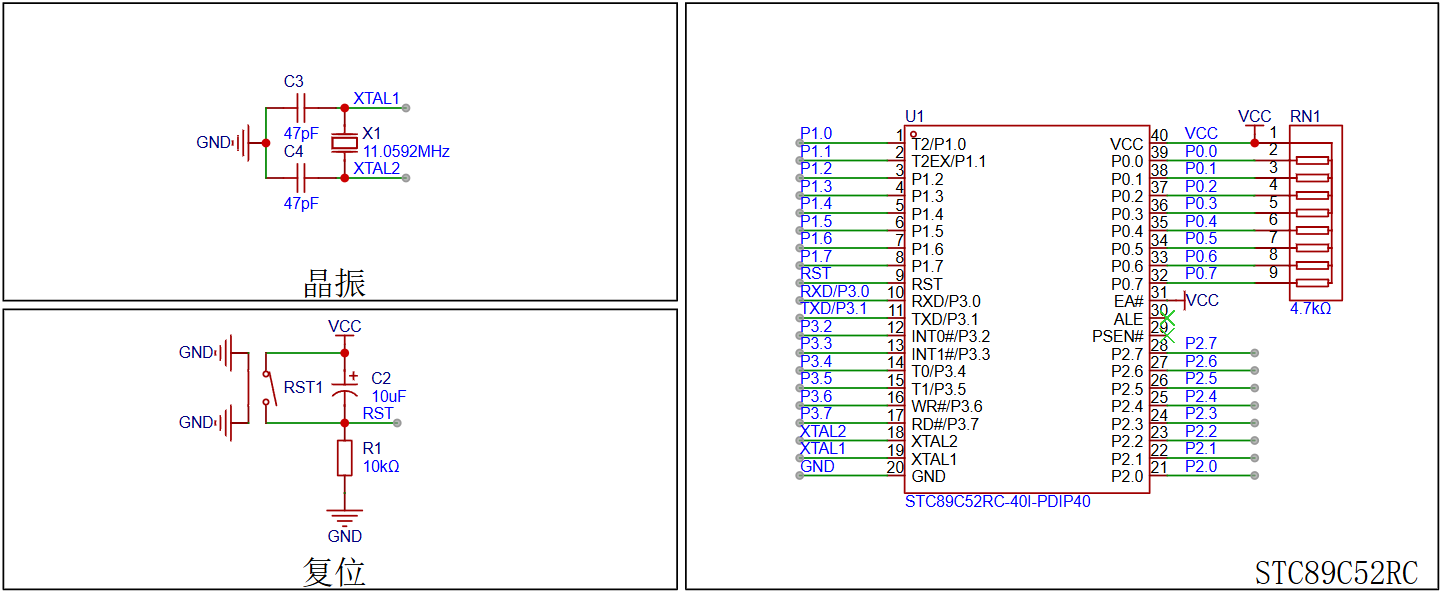The height and width of the screenshot is (592, 1442).
Task: Click the RST1 designator label
Action: (303, 387)
